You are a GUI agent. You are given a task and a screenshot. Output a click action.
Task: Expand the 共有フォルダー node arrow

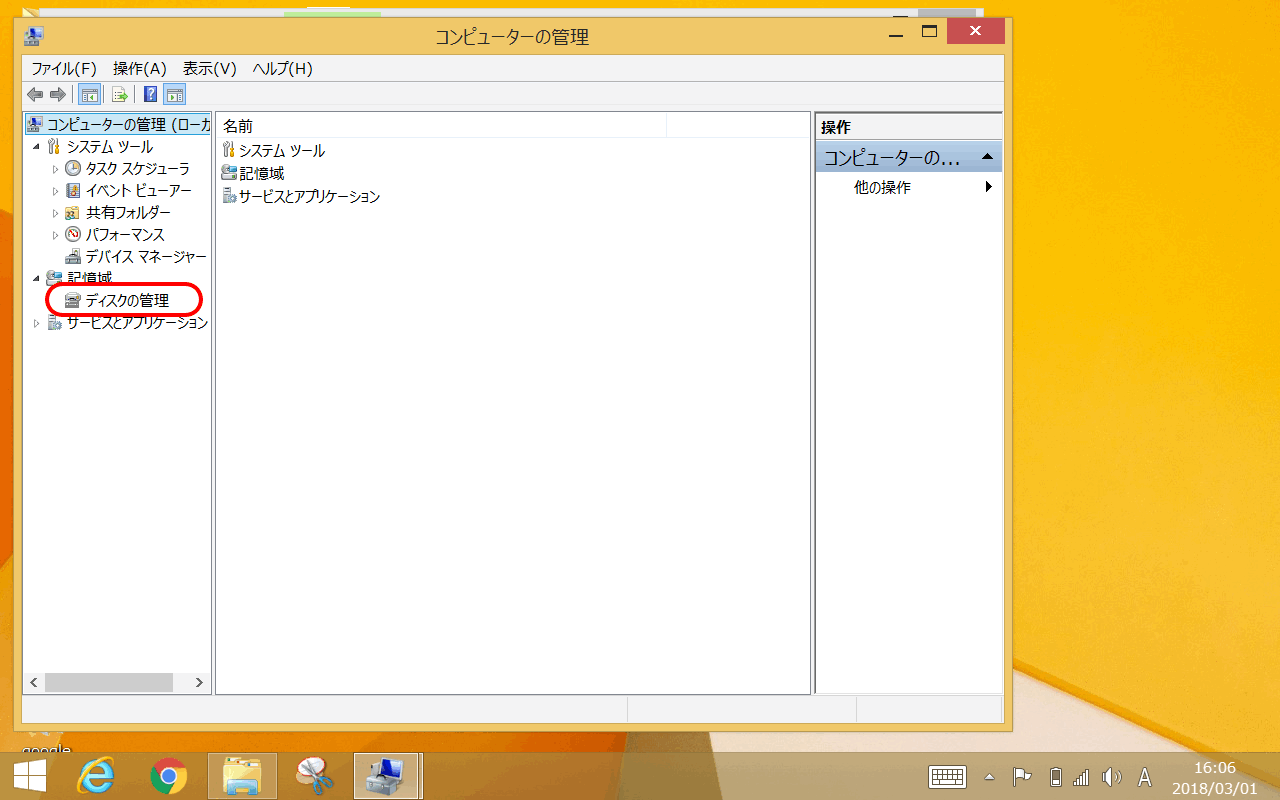click(x=56, y=213)
